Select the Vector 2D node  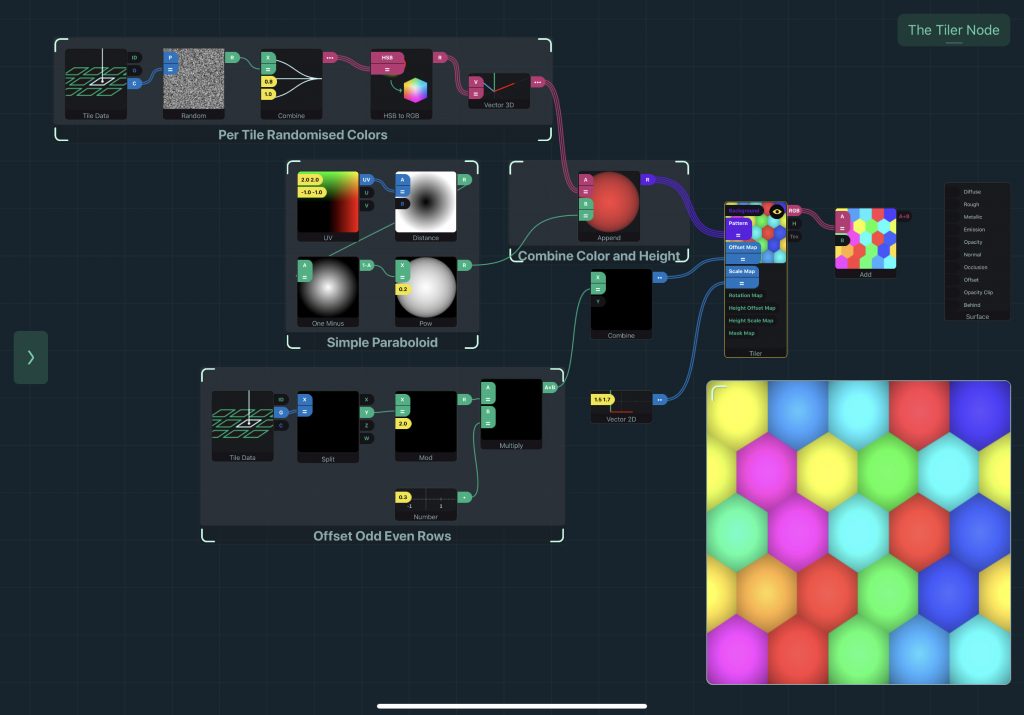(621, 407)
